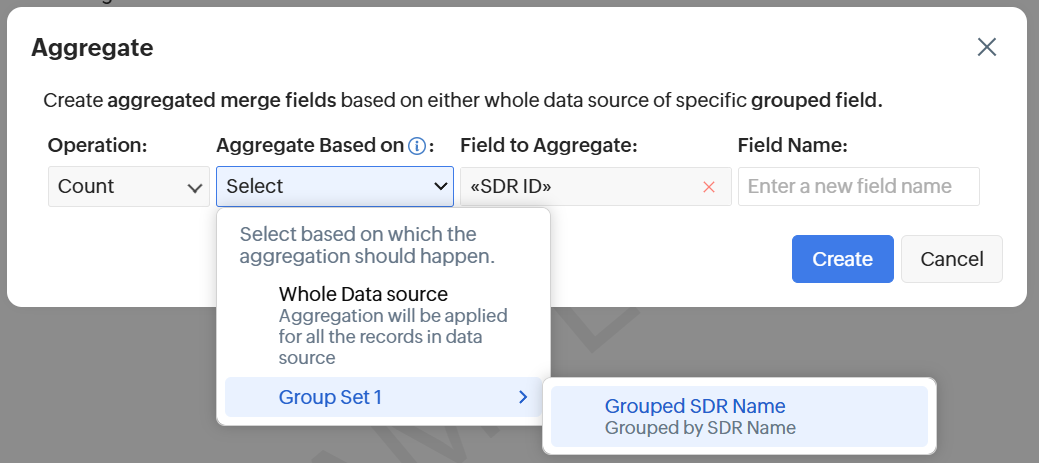Click the Aggregate dialog title
Screen dimensions: 1039x463
point(92,47)
